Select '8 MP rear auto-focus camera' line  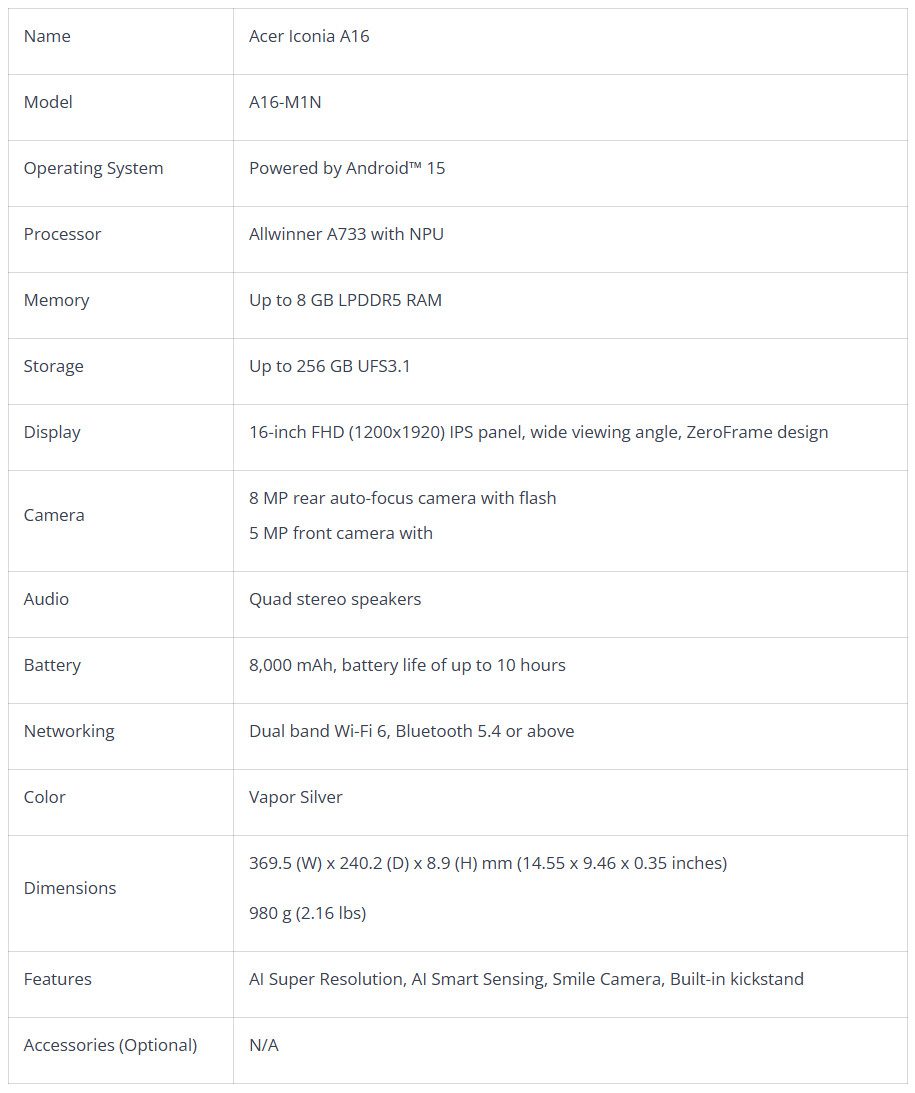coord(402,498)
